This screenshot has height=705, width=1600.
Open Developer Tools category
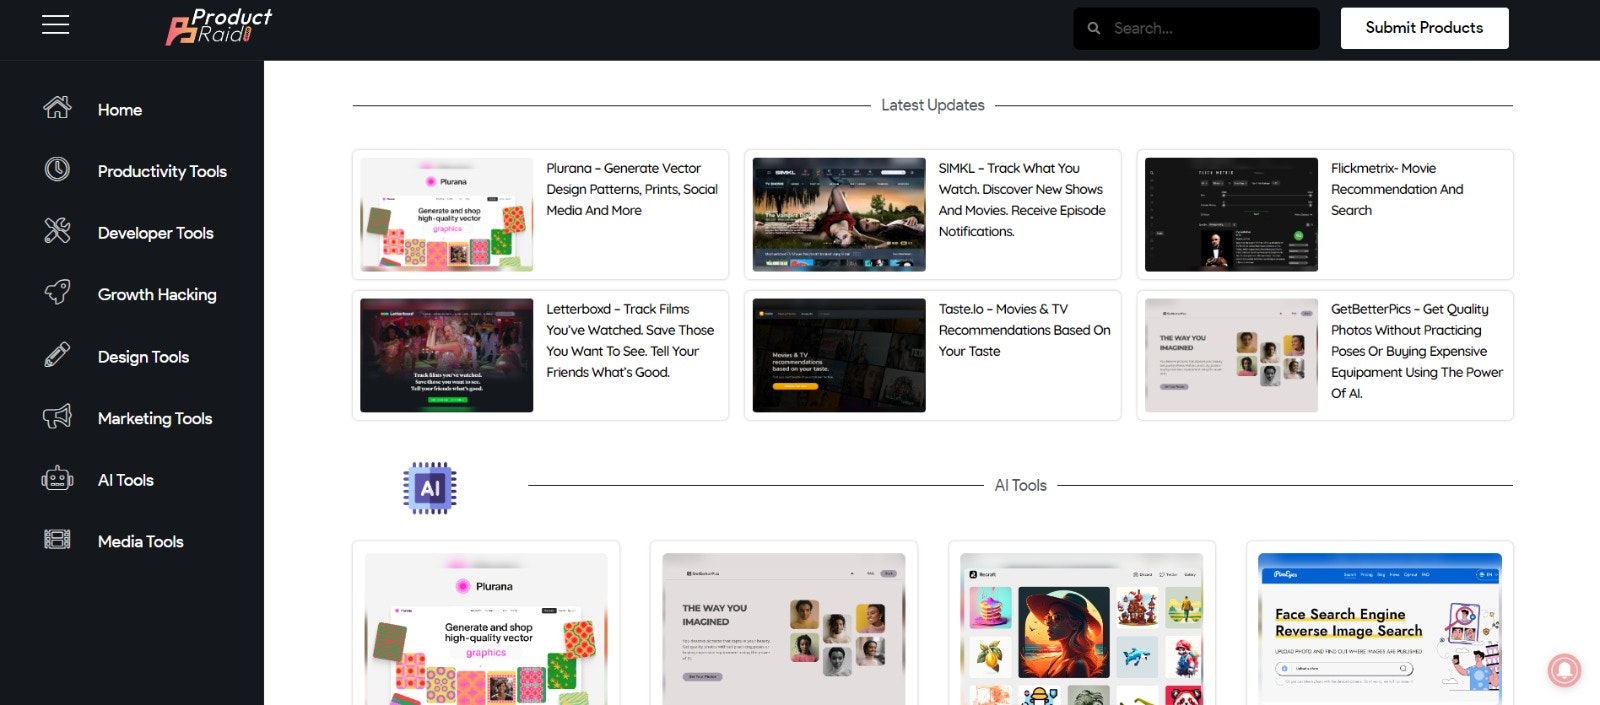[x=156, y=233]
